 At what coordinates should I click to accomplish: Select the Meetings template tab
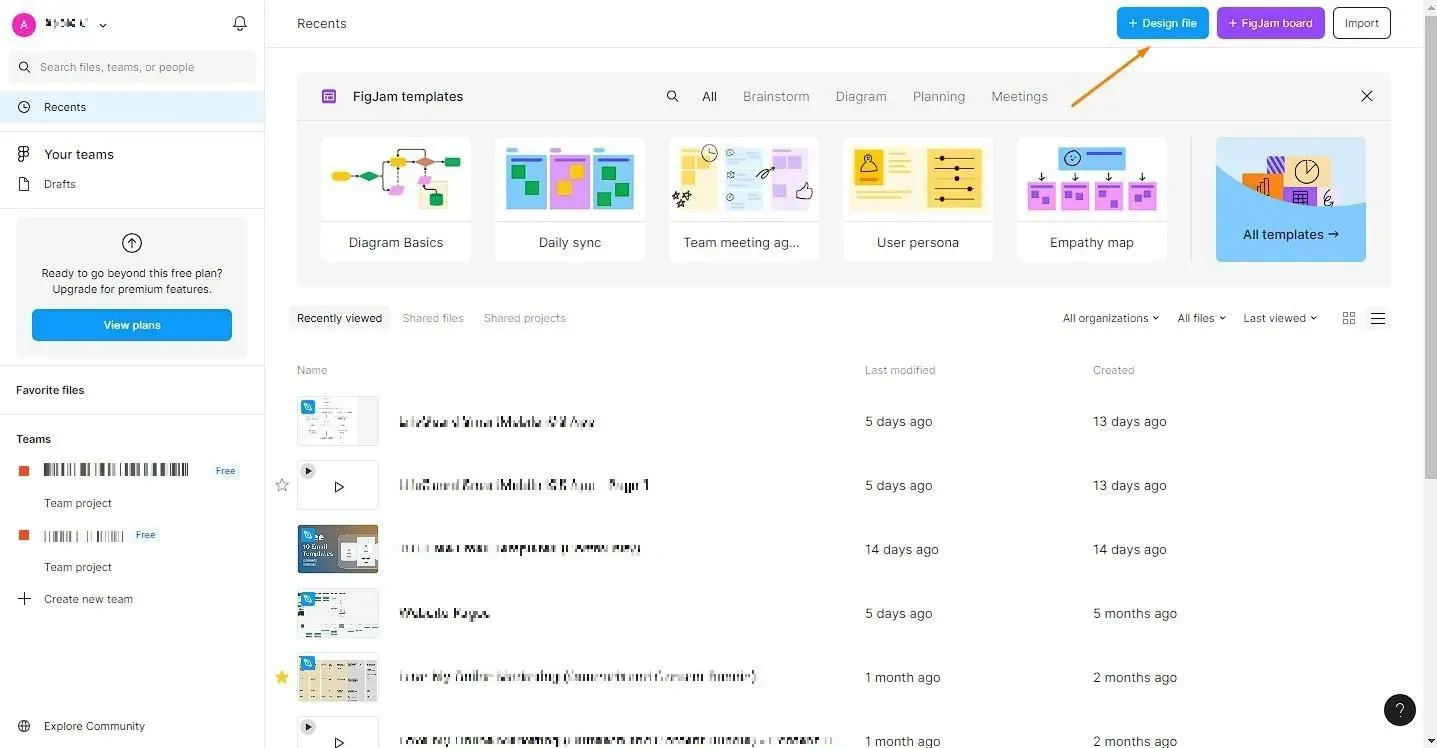click(x=1020, y=97)
